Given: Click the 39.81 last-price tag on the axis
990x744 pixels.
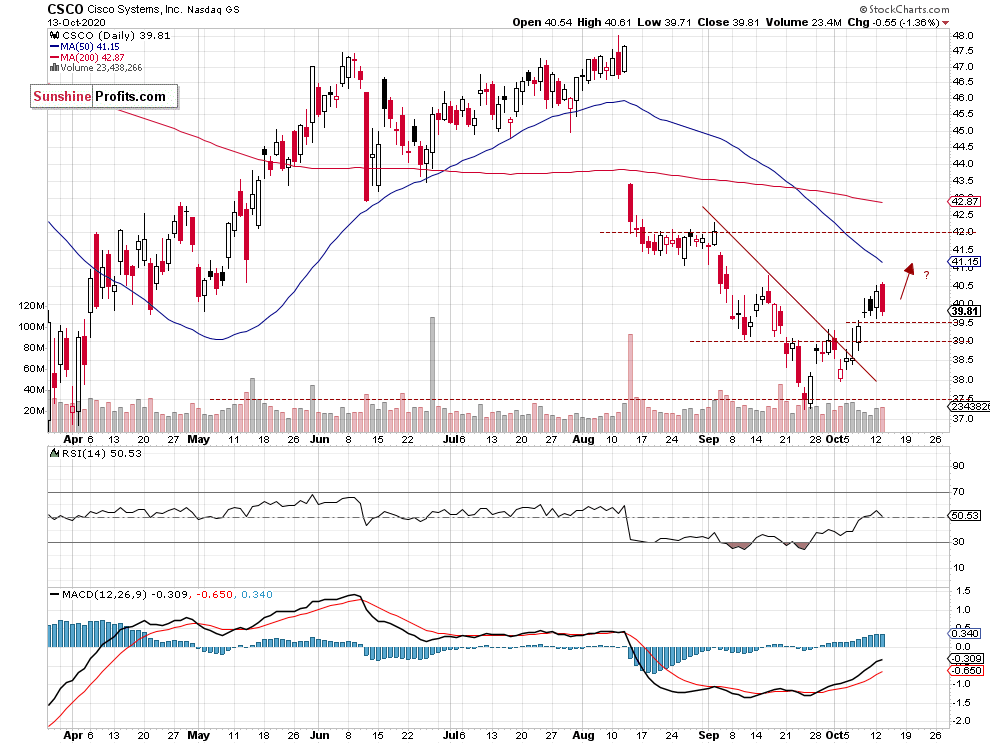Looking at the screenshot, I should [965, 311].
